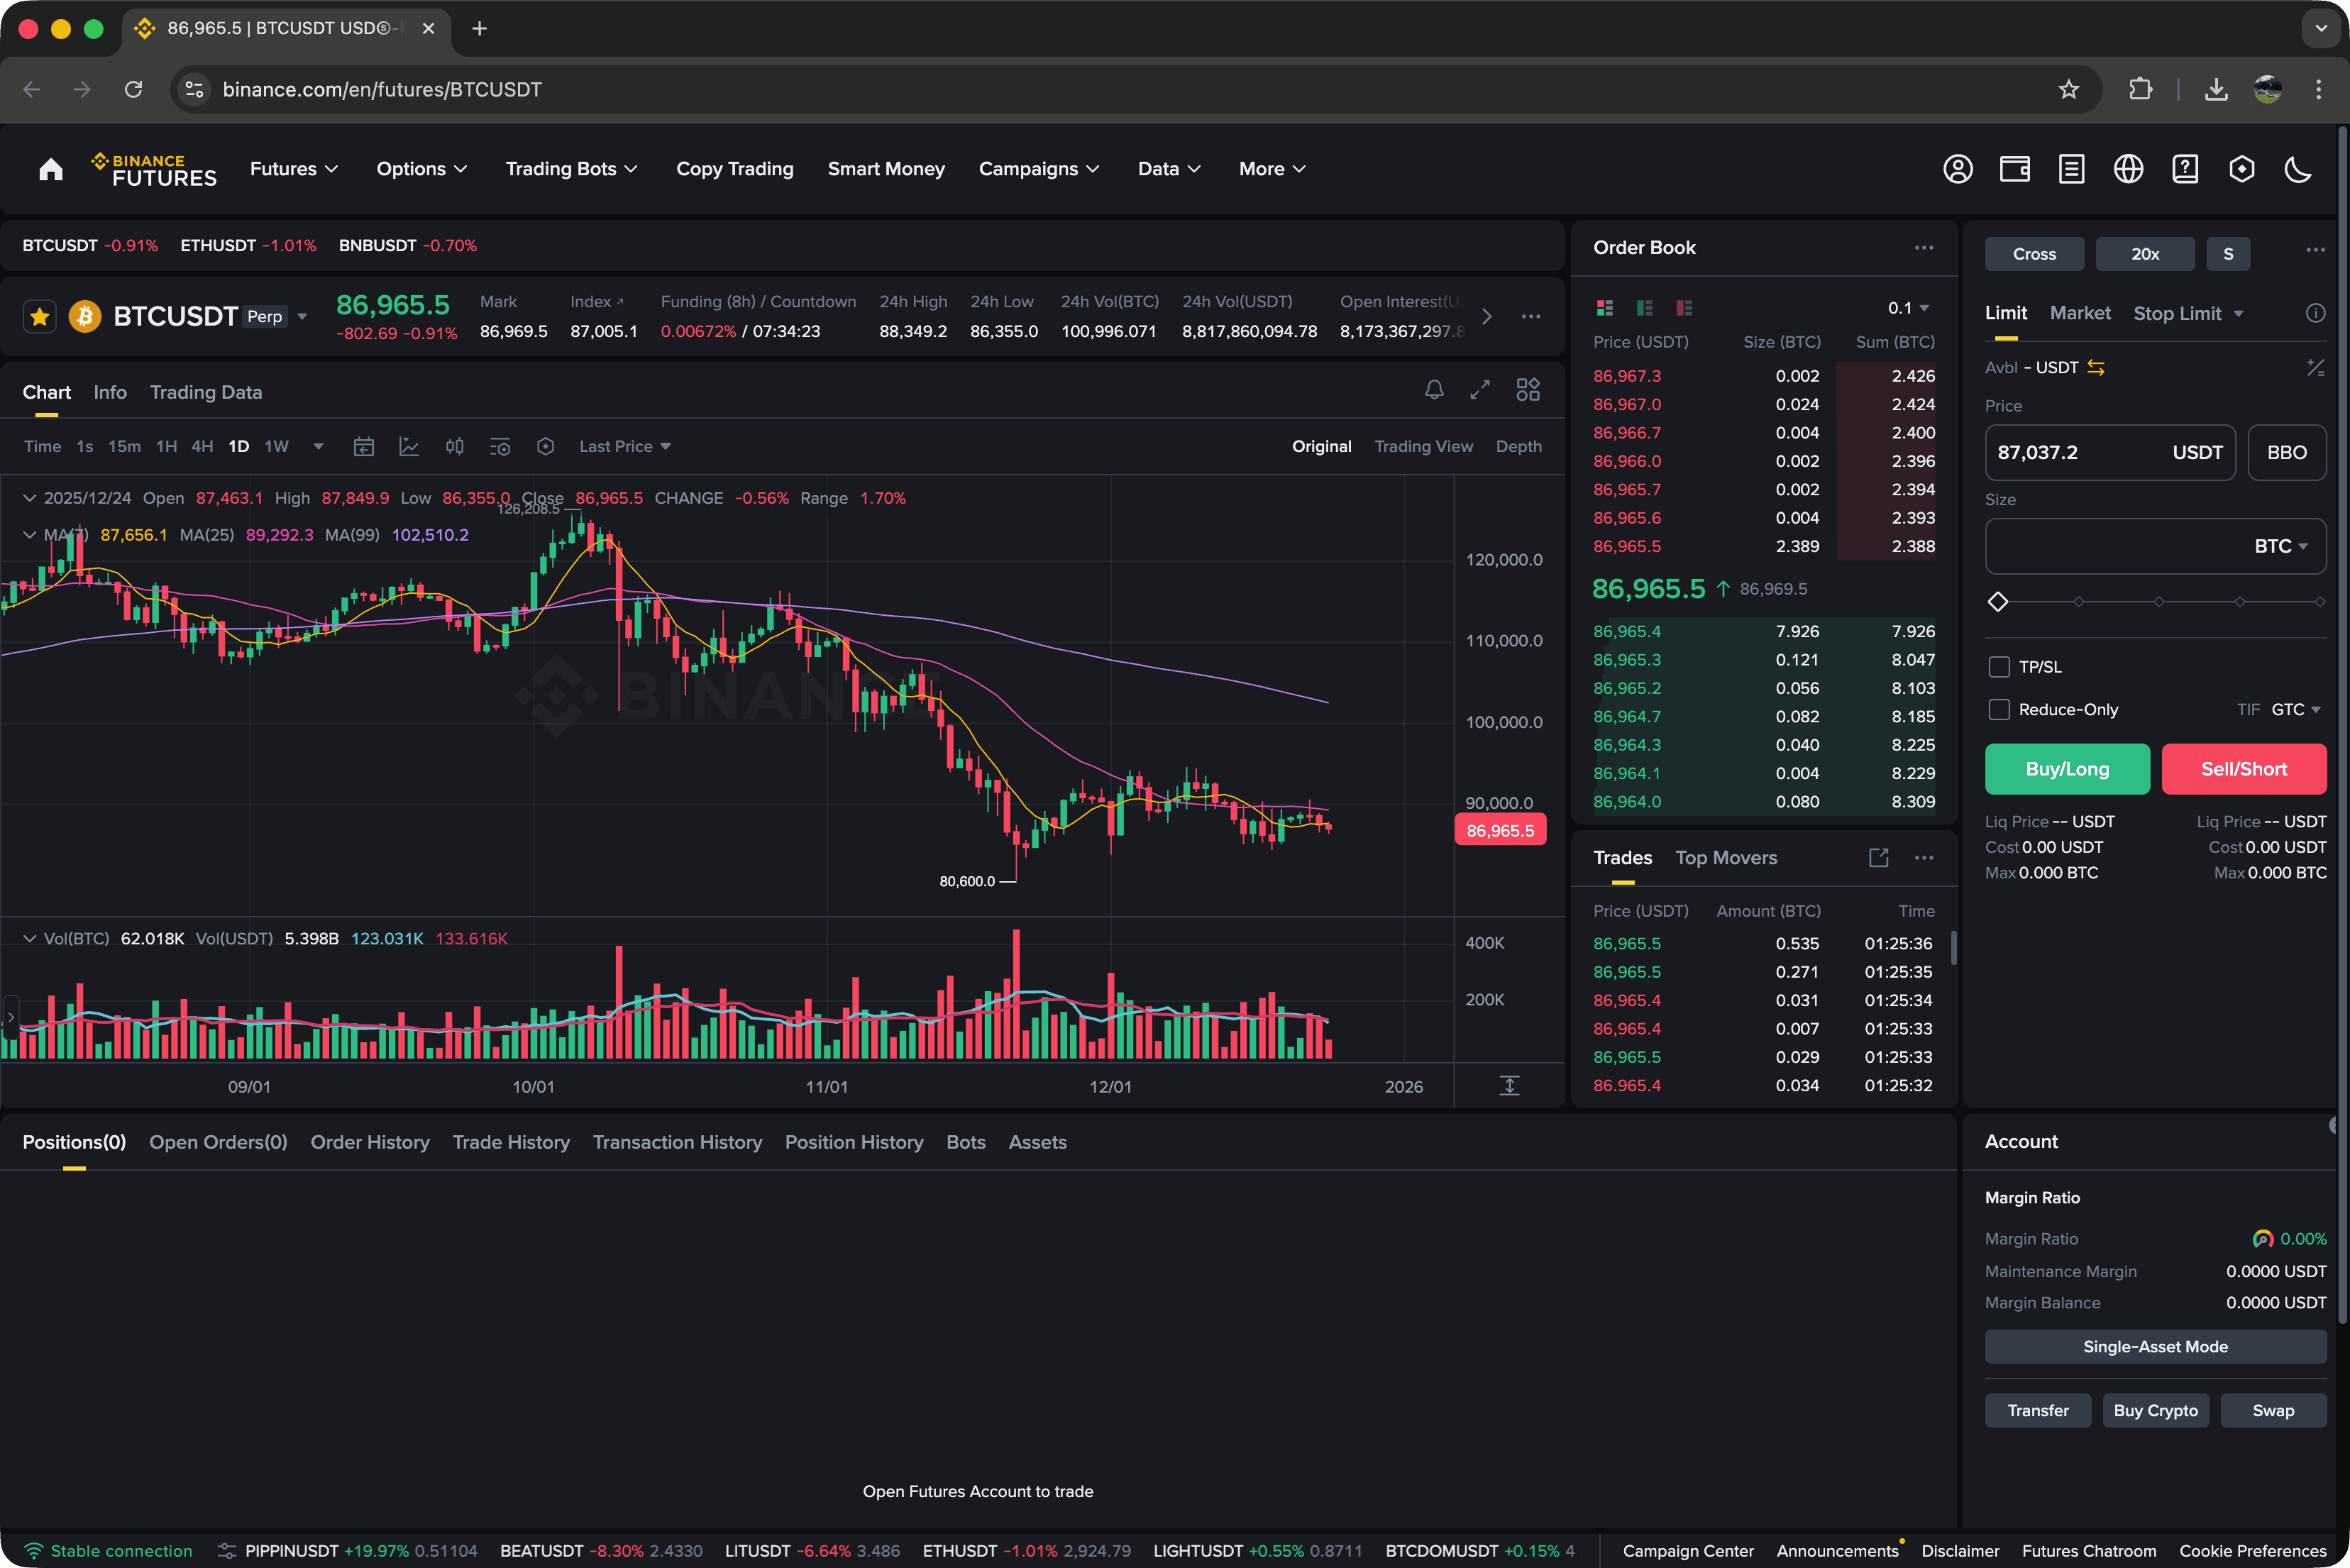
Task: Open order form more options dots
Action: pyautogui.click(x=2315, y=250)
